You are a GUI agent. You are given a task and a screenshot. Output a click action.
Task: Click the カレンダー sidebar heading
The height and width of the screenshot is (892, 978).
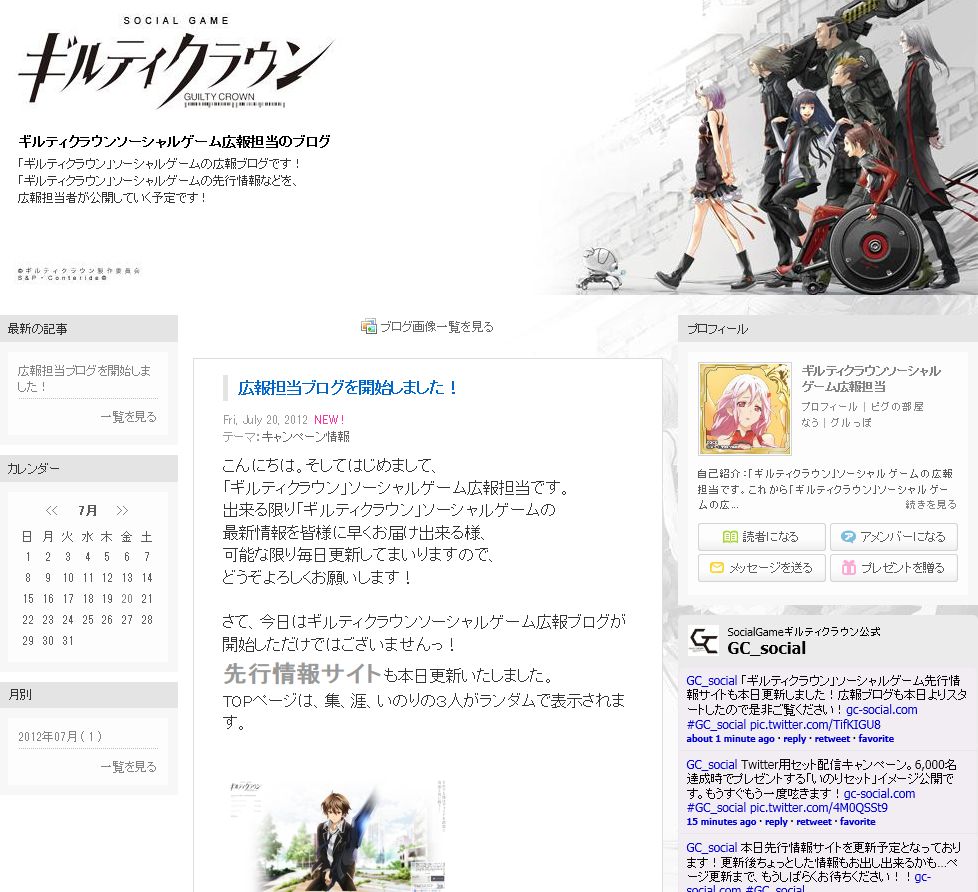89,468
